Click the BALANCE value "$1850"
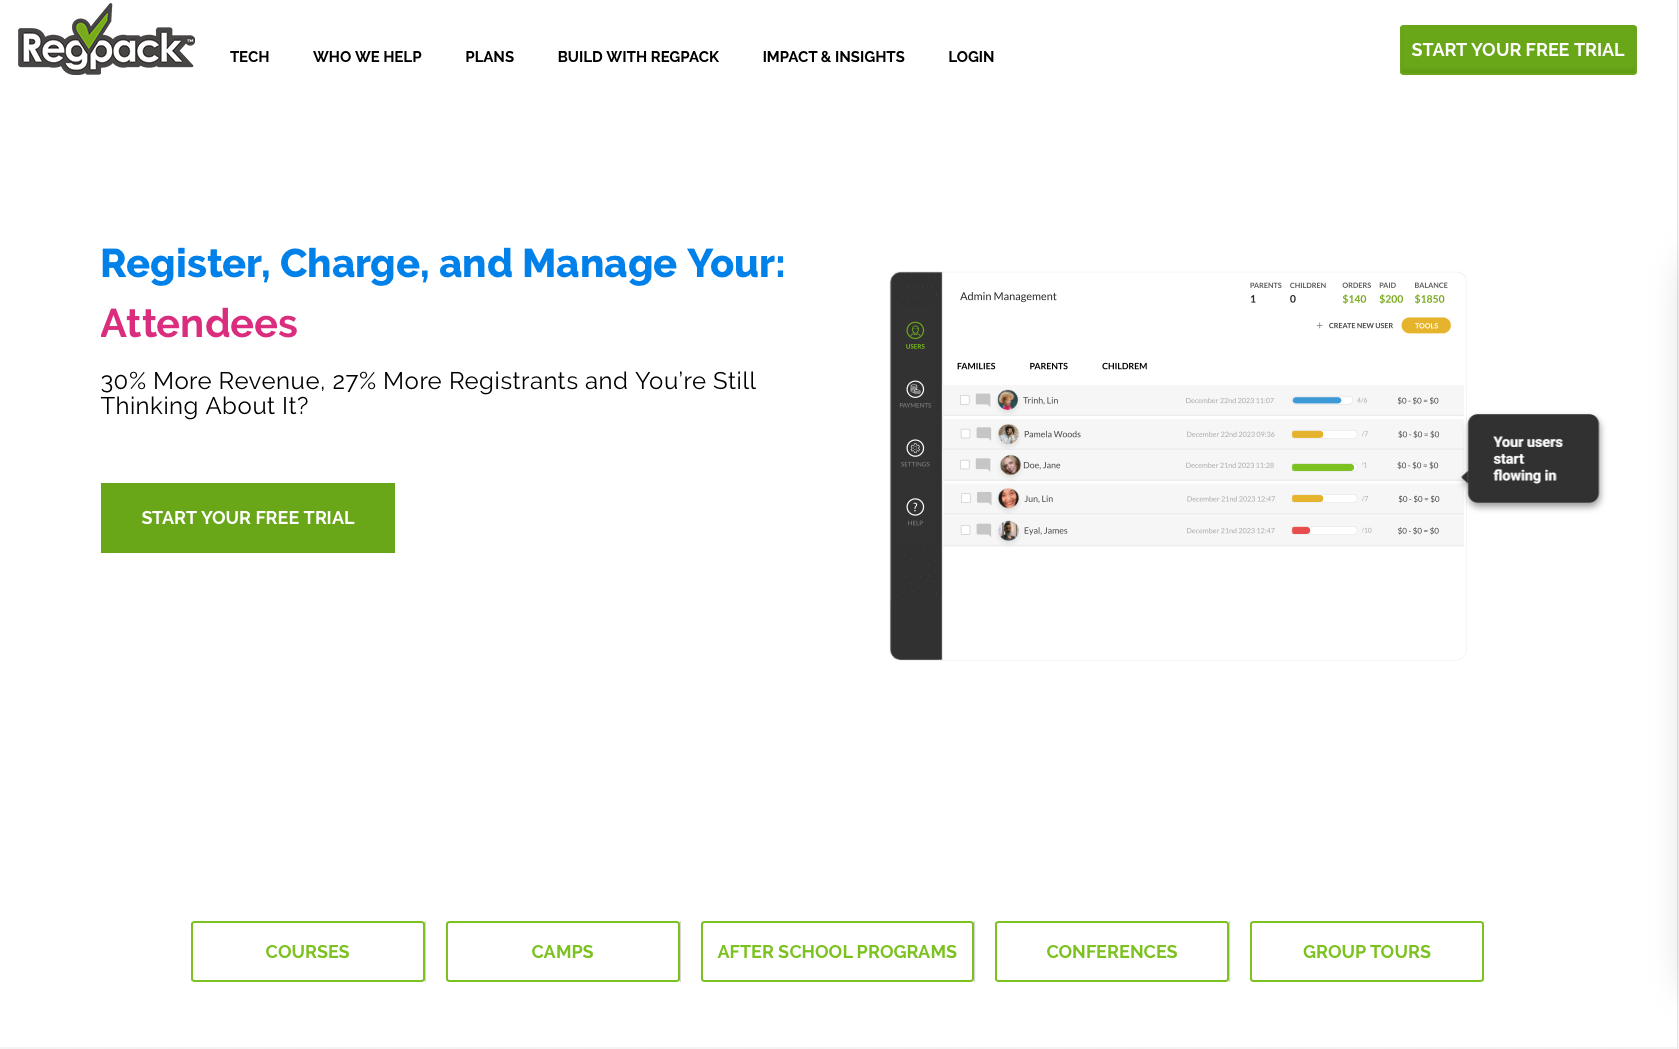Screen dimensions: 1679x1049 click(x=1430, y=299)
